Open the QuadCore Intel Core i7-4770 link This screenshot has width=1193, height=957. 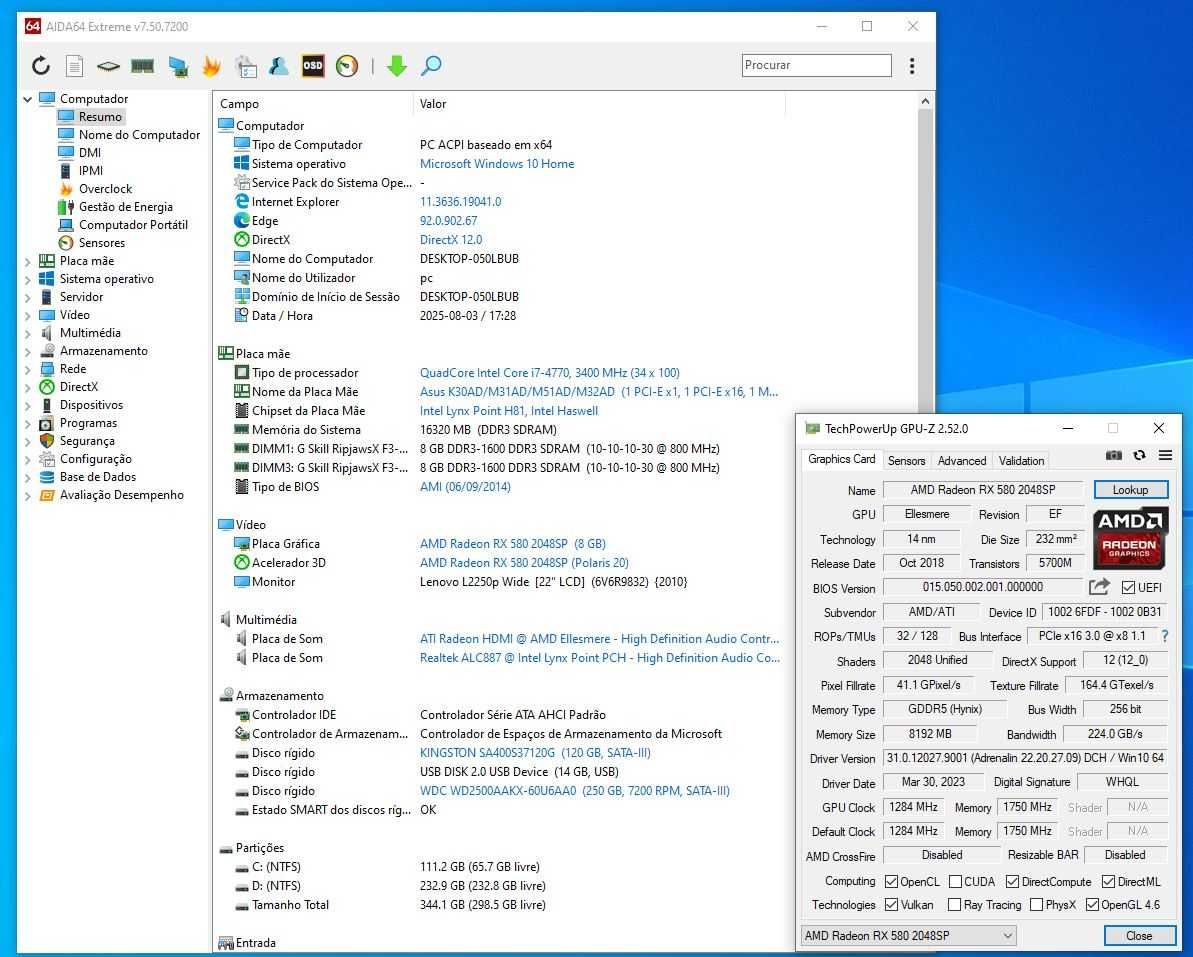click(x=549, y=373)
